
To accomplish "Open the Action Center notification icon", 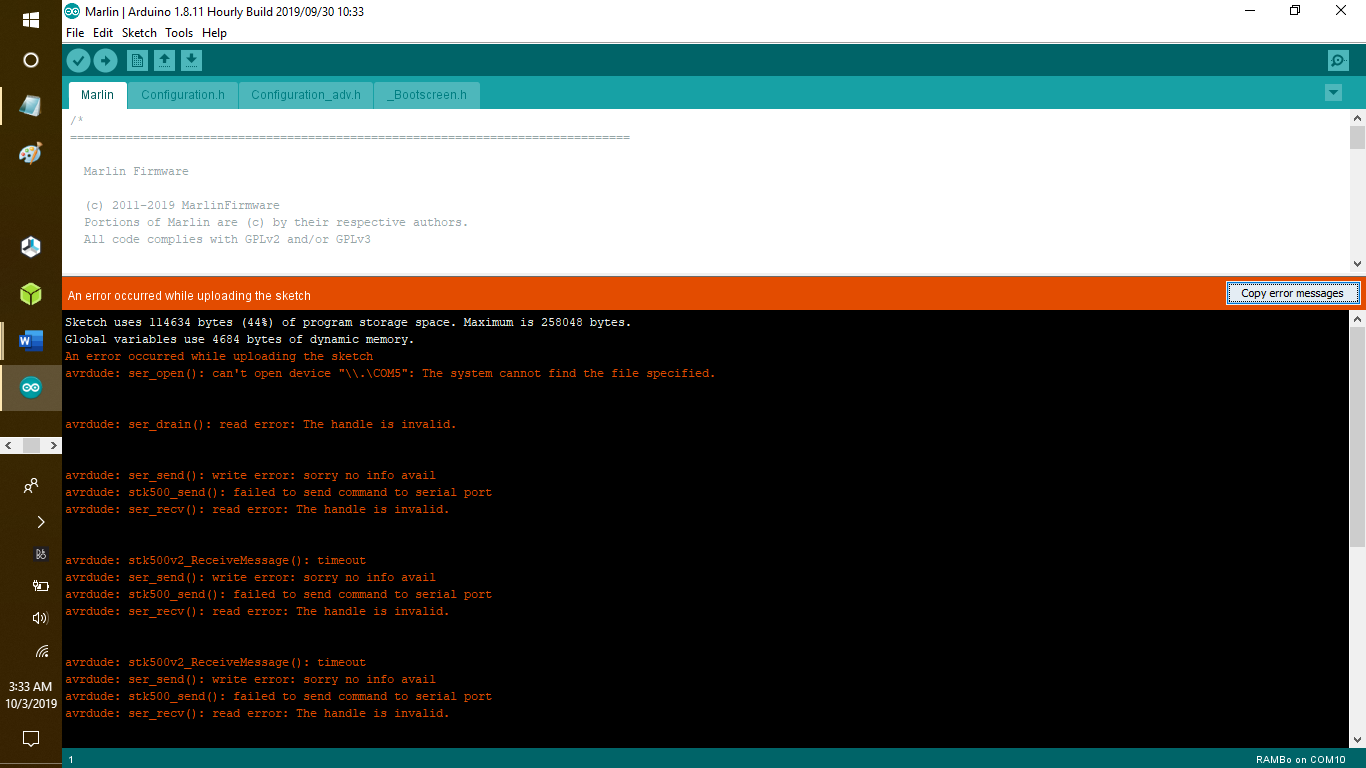I will tap(31, 739).
